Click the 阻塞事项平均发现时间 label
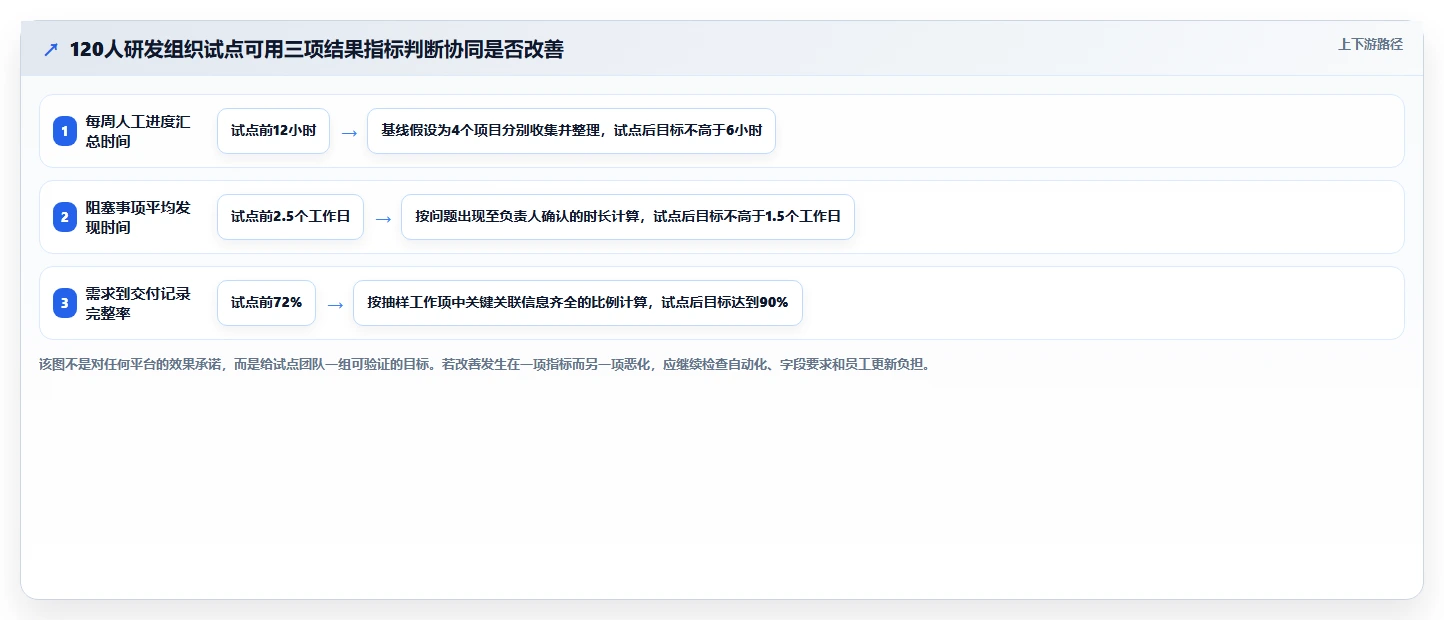This screenshot has width=1444, height=620. (x=138, y=217)
